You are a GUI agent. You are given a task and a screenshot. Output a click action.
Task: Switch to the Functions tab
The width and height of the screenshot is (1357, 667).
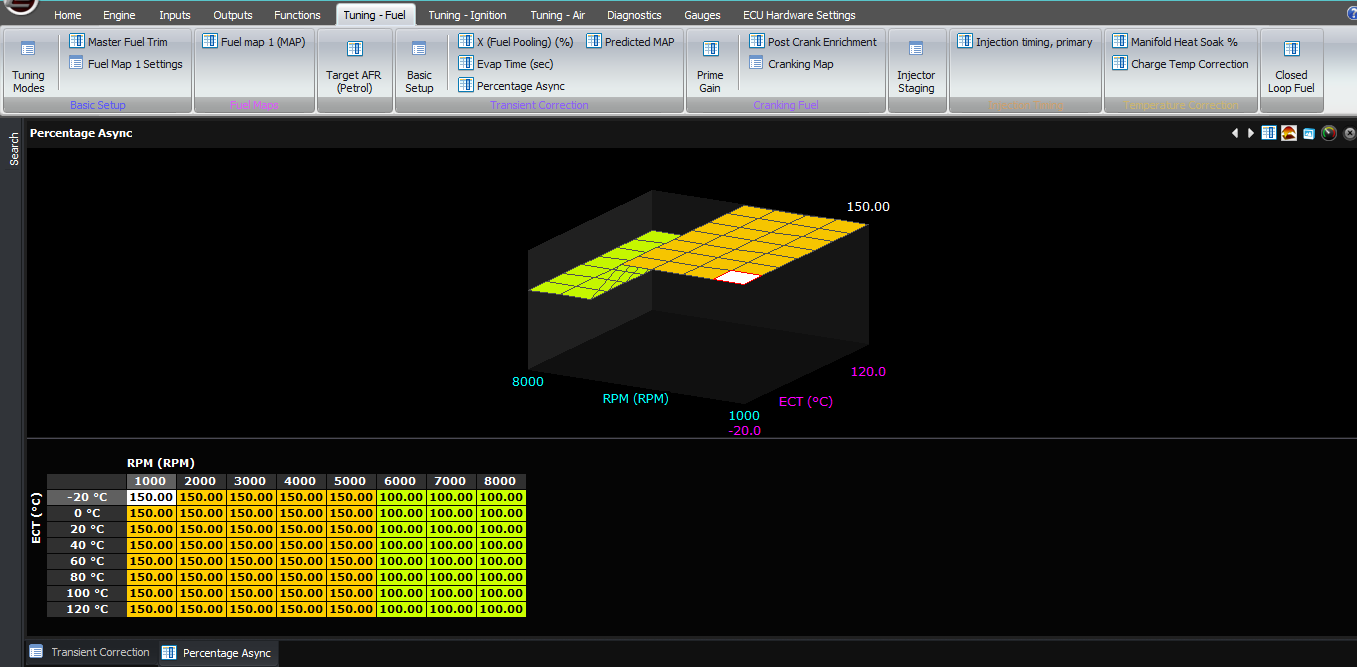pos(297,15)
